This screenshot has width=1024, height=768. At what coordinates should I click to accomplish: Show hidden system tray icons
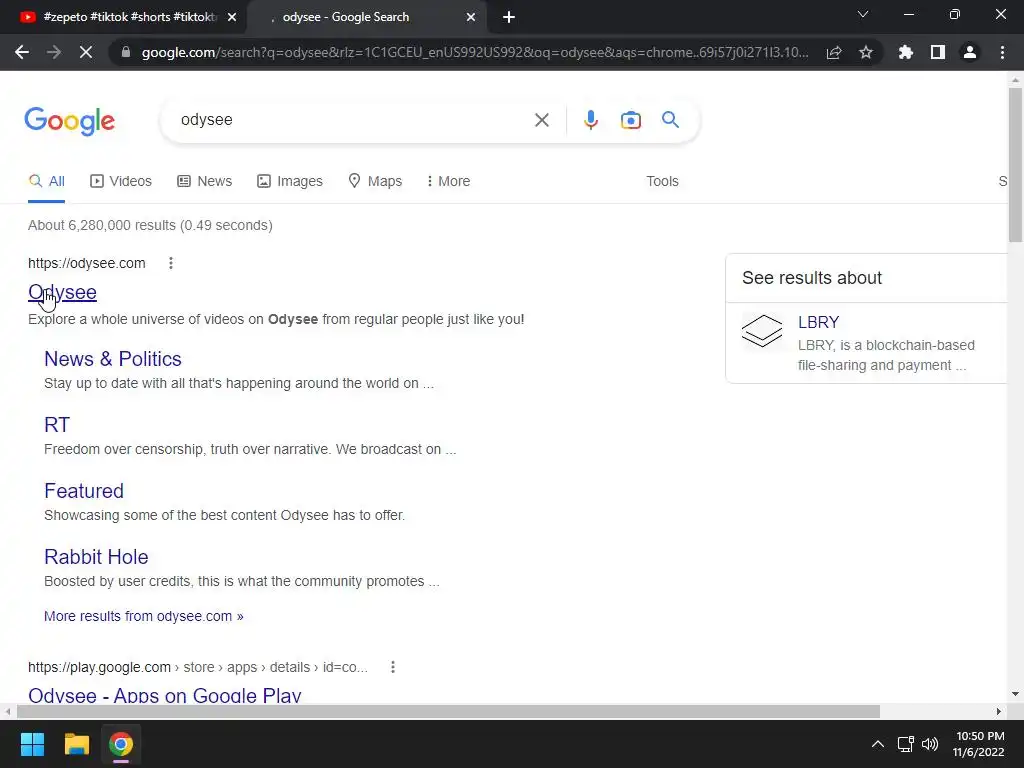pyautogui.click(x=878, y=744)
